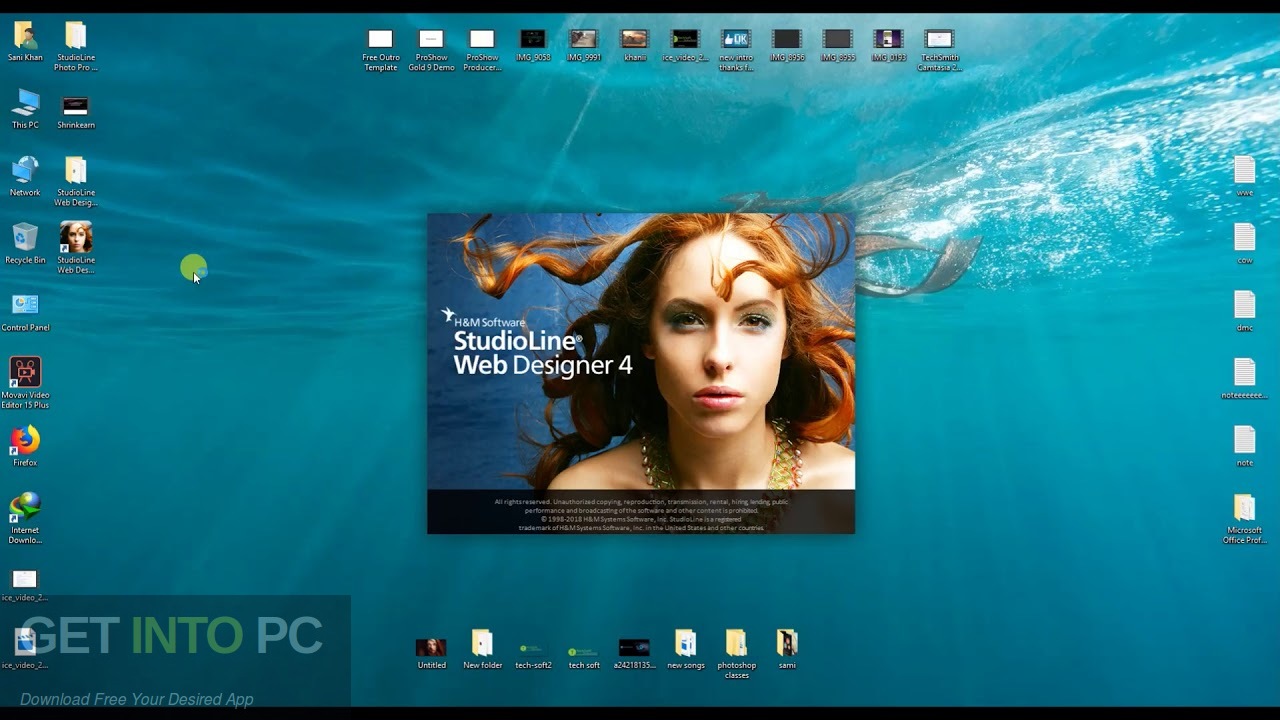Select the IMG_9991 video file
Viewport: 1280px width, 720px height.
[x=584, y=40]
